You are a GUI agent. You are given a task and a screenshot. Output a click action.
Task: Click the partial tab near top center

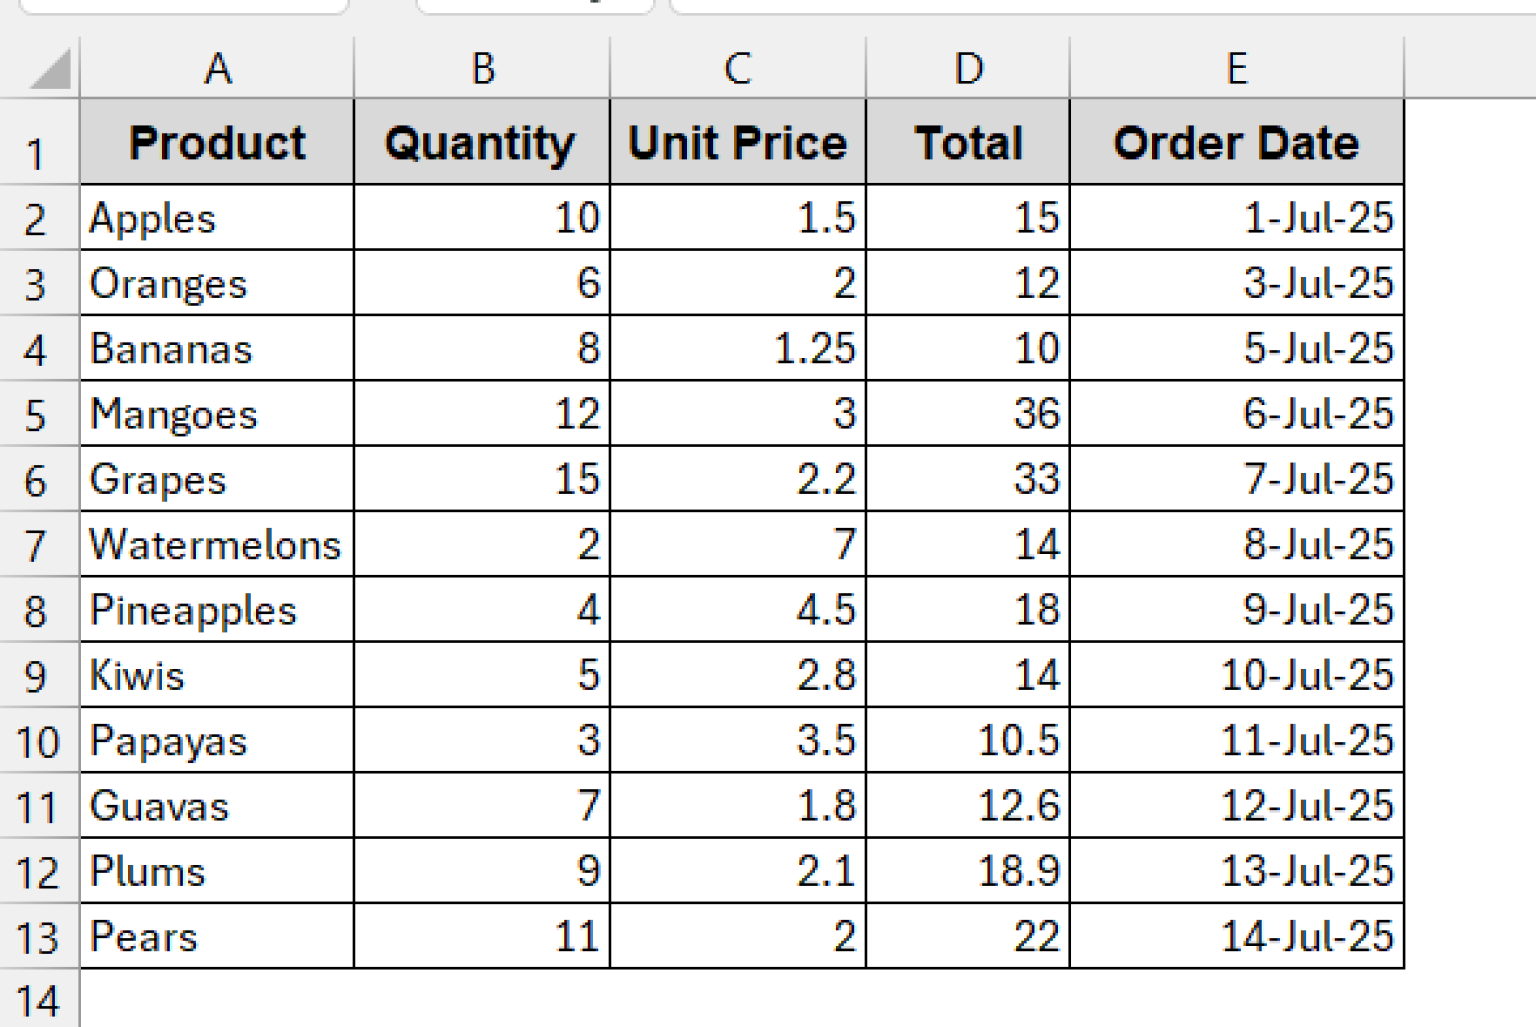(x=535, y=8)
